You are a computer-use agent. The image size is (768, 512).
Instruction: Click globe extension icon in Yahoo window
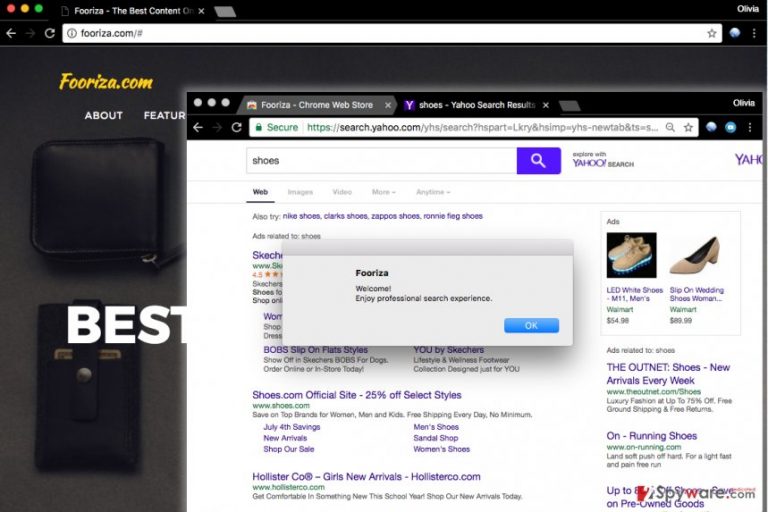[x=711, y=127]
